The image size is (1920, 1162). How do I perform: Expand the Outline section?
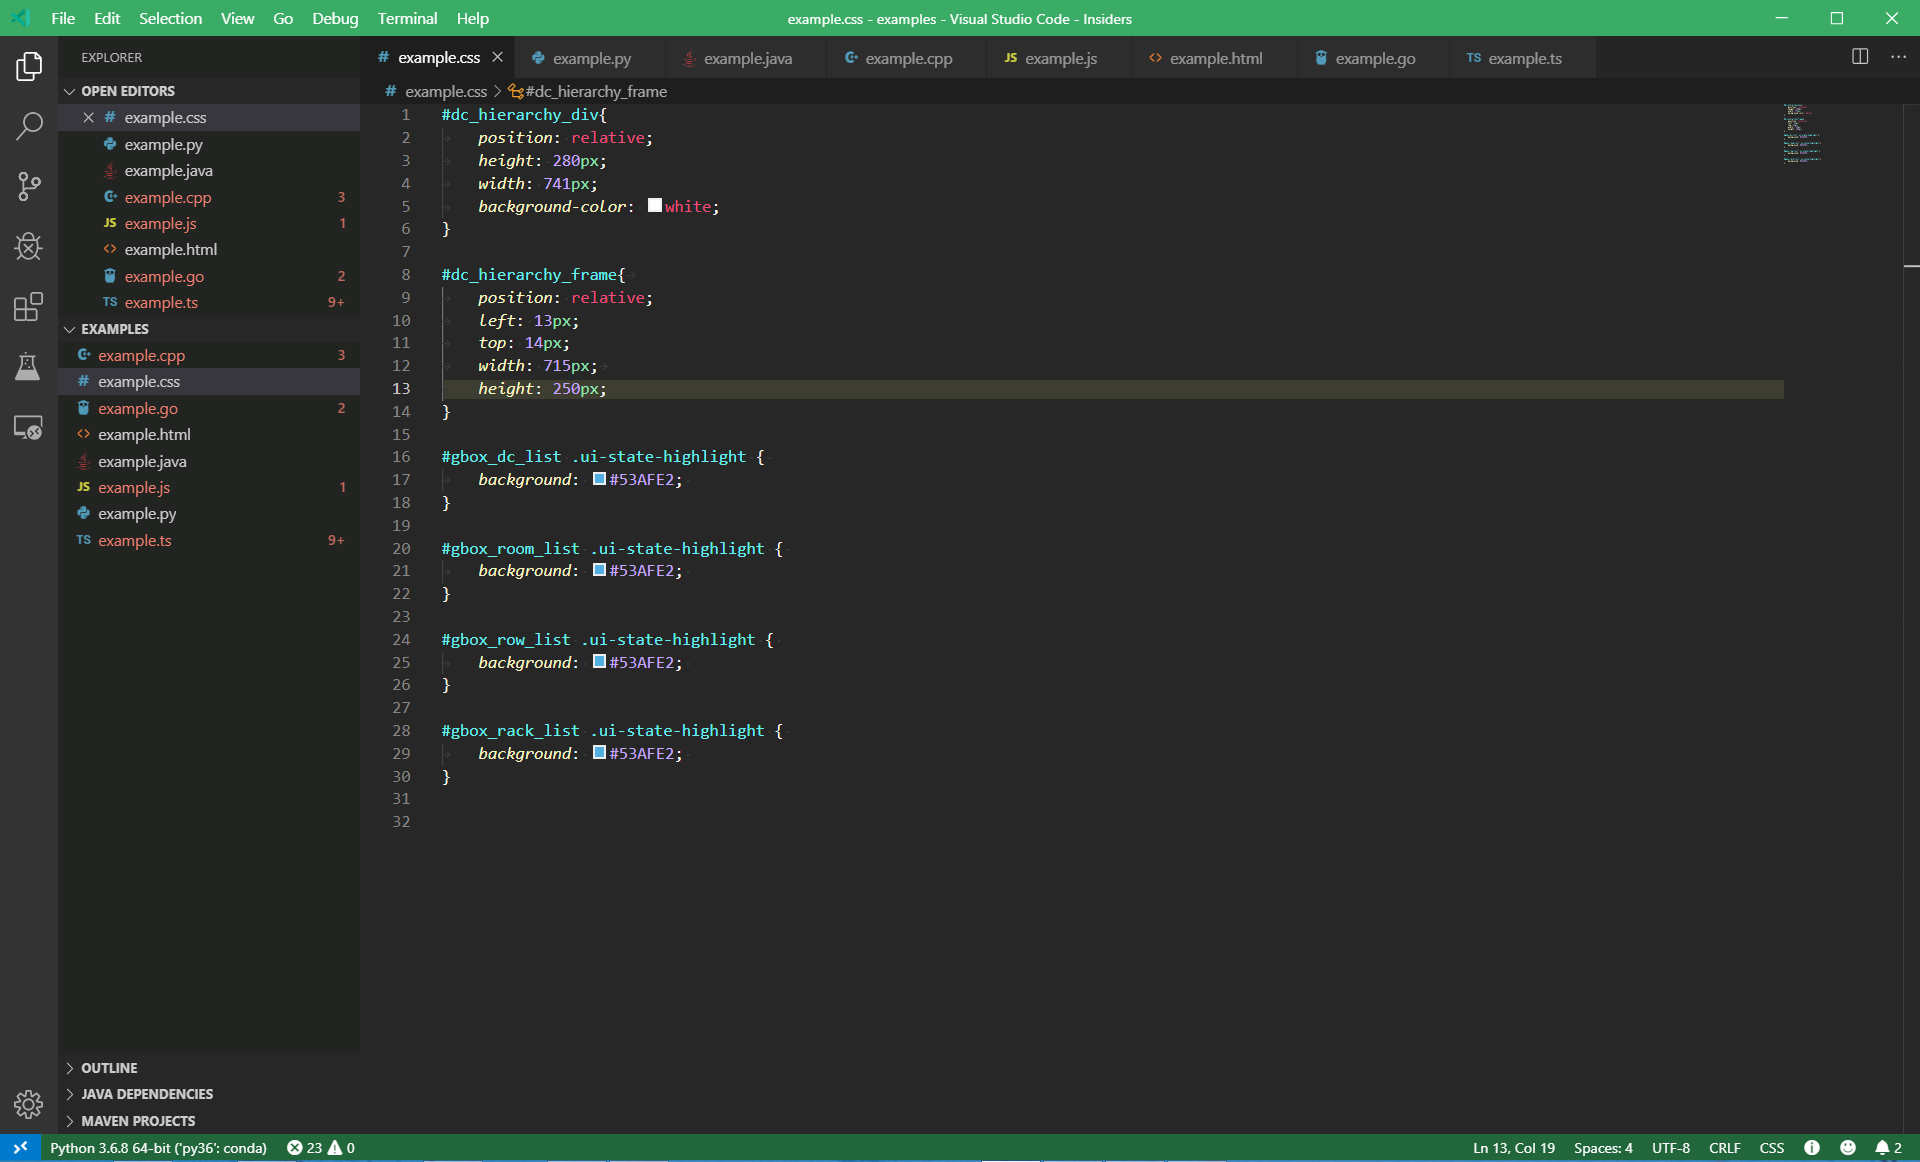tap(109, 1068)
